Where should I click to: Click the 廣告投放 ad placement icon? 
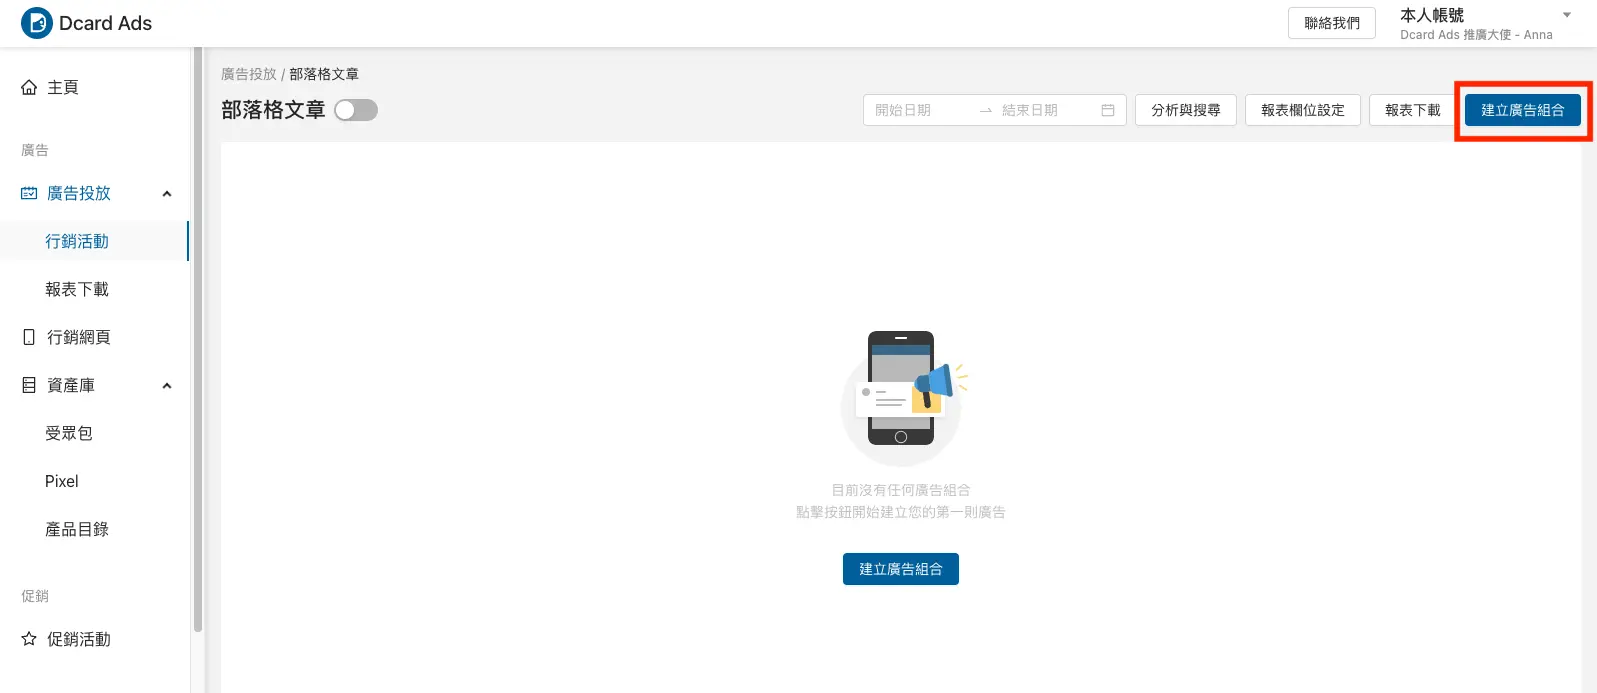(29, 194)
